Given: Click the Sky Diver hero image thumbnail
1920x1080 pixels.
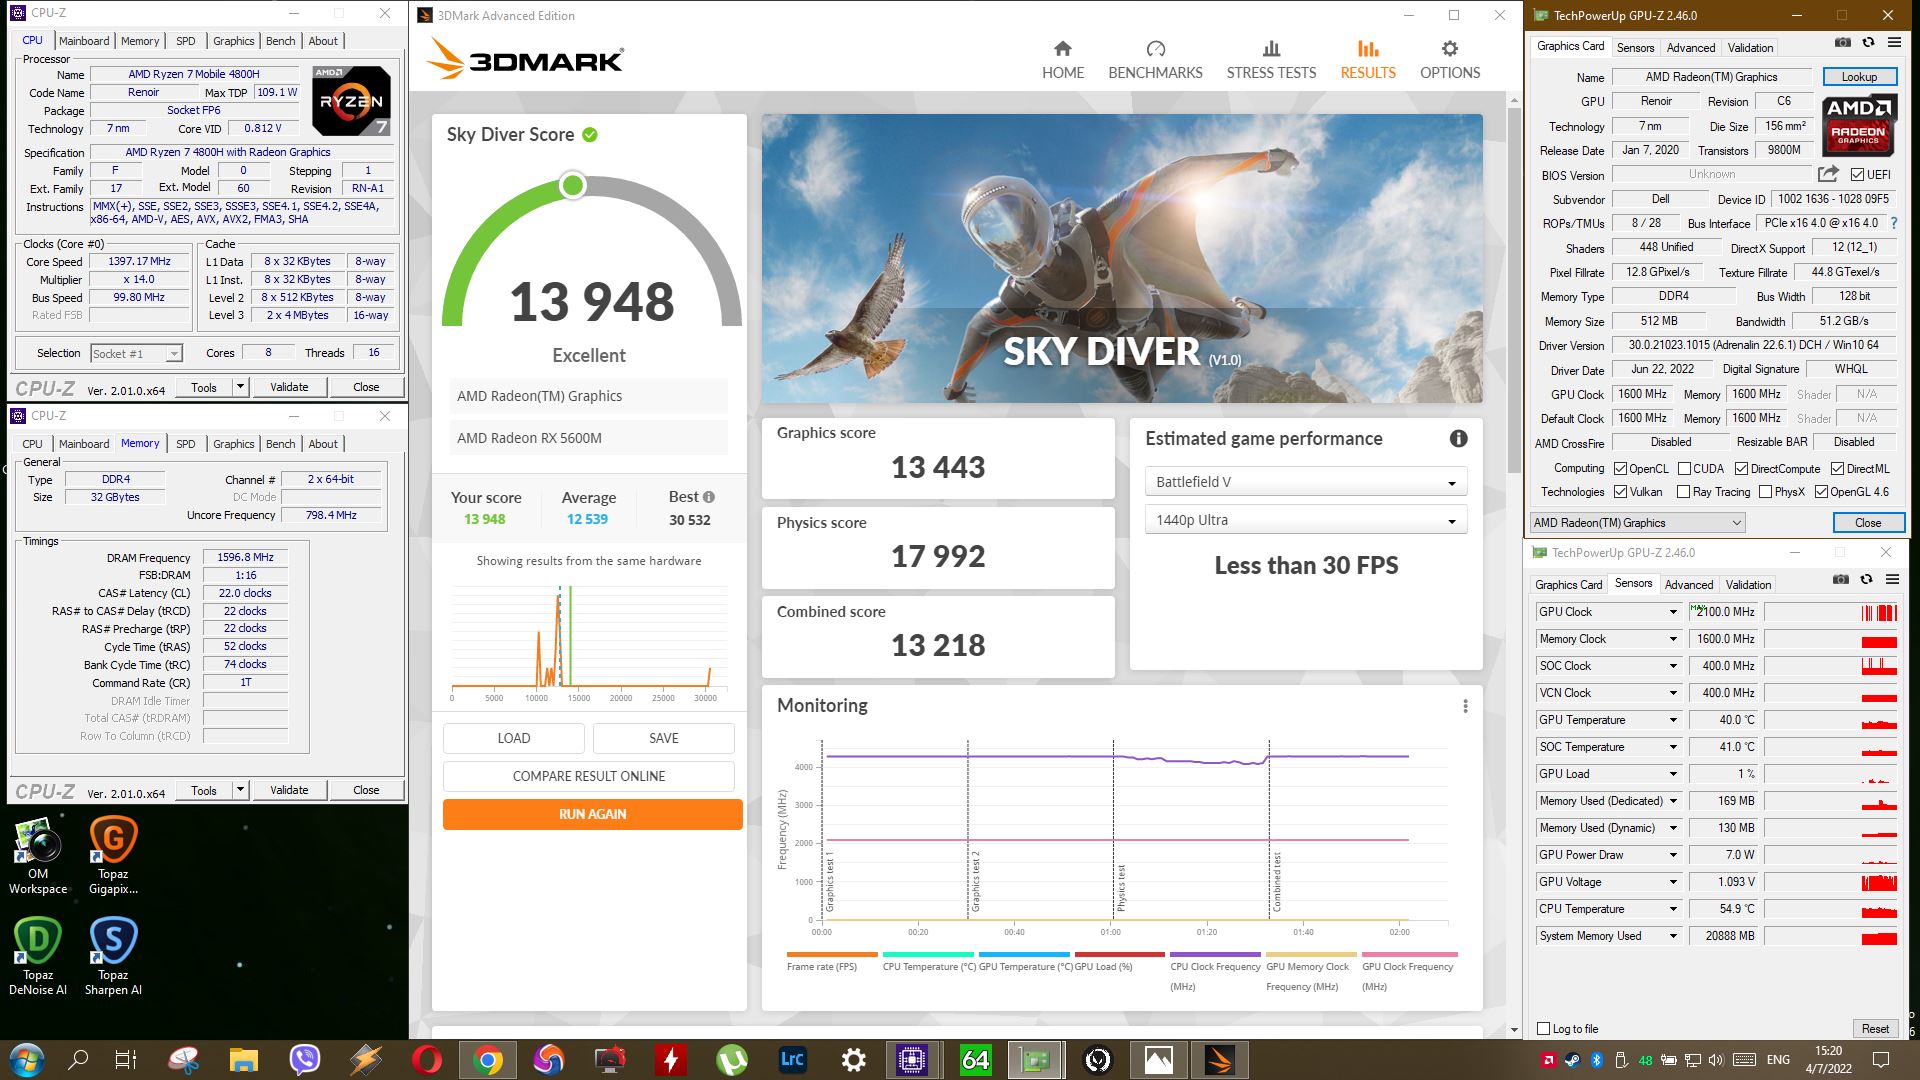Looking at the screenshot, I should [1122, 258].
